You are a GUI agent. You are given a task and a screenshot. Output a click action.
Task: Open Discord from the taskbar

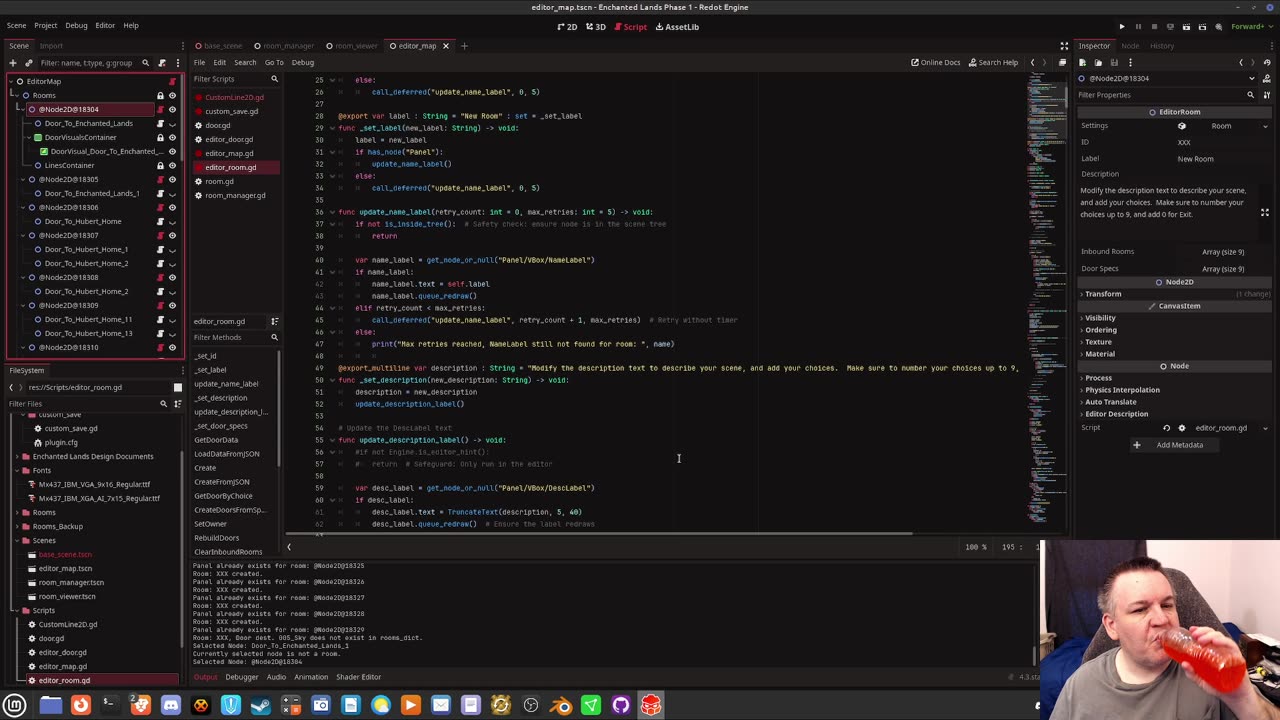[x=171, y=706]
